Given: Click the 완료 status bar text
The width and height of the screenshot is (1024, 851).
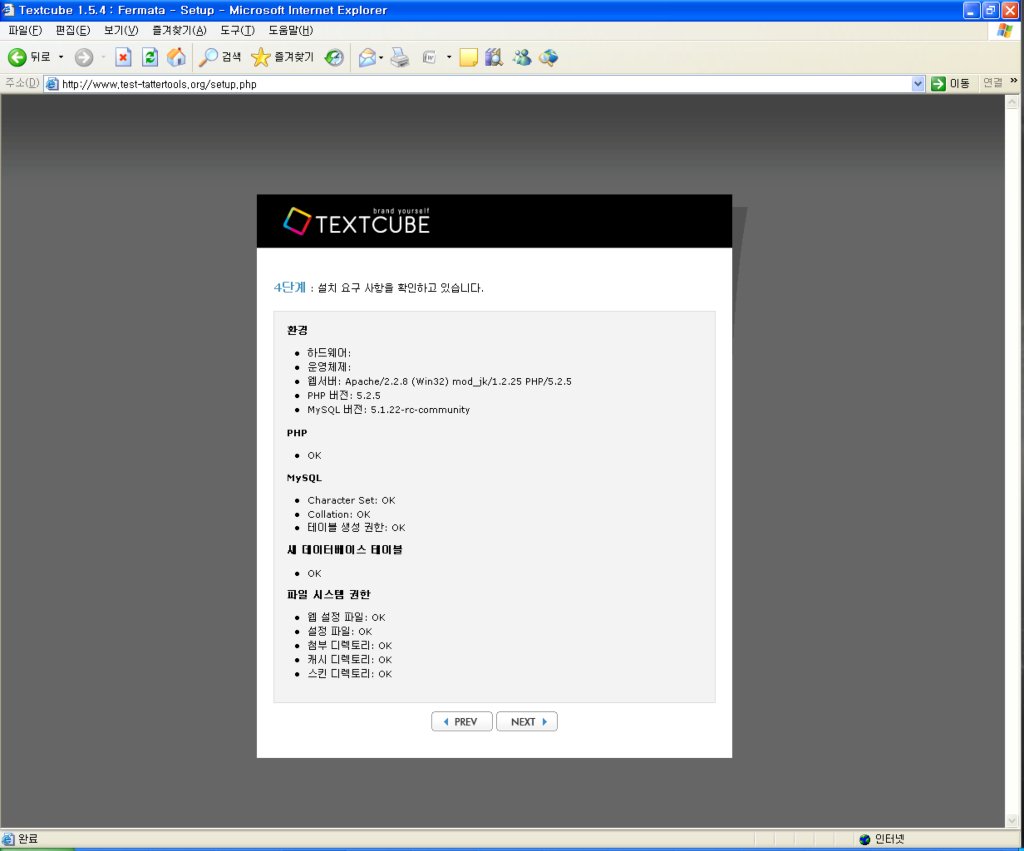Looking at the screenshot, I should (28, 839).
